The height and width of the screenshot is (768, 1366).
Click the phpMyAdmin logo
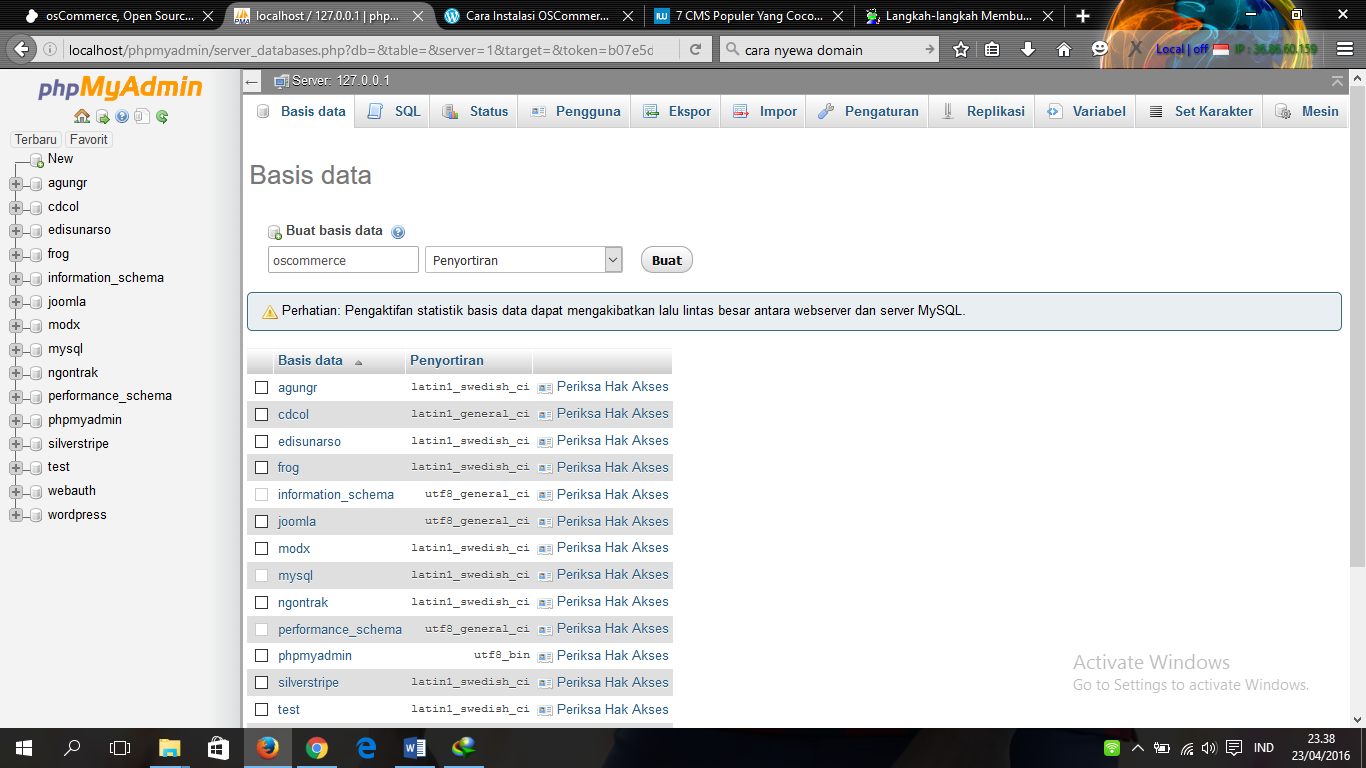[120, 88]
